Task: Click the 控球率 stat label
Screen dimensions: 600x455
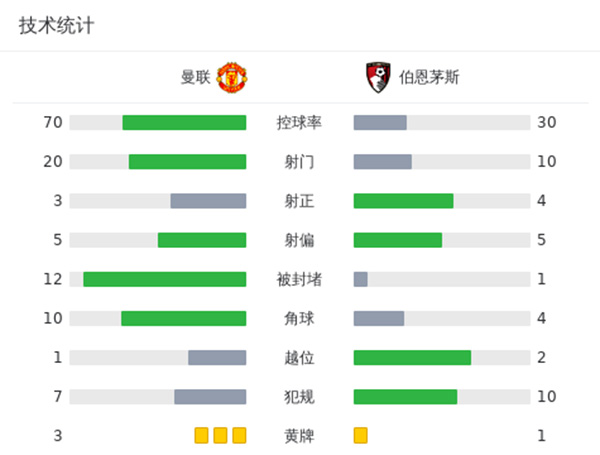Action: 299,123
